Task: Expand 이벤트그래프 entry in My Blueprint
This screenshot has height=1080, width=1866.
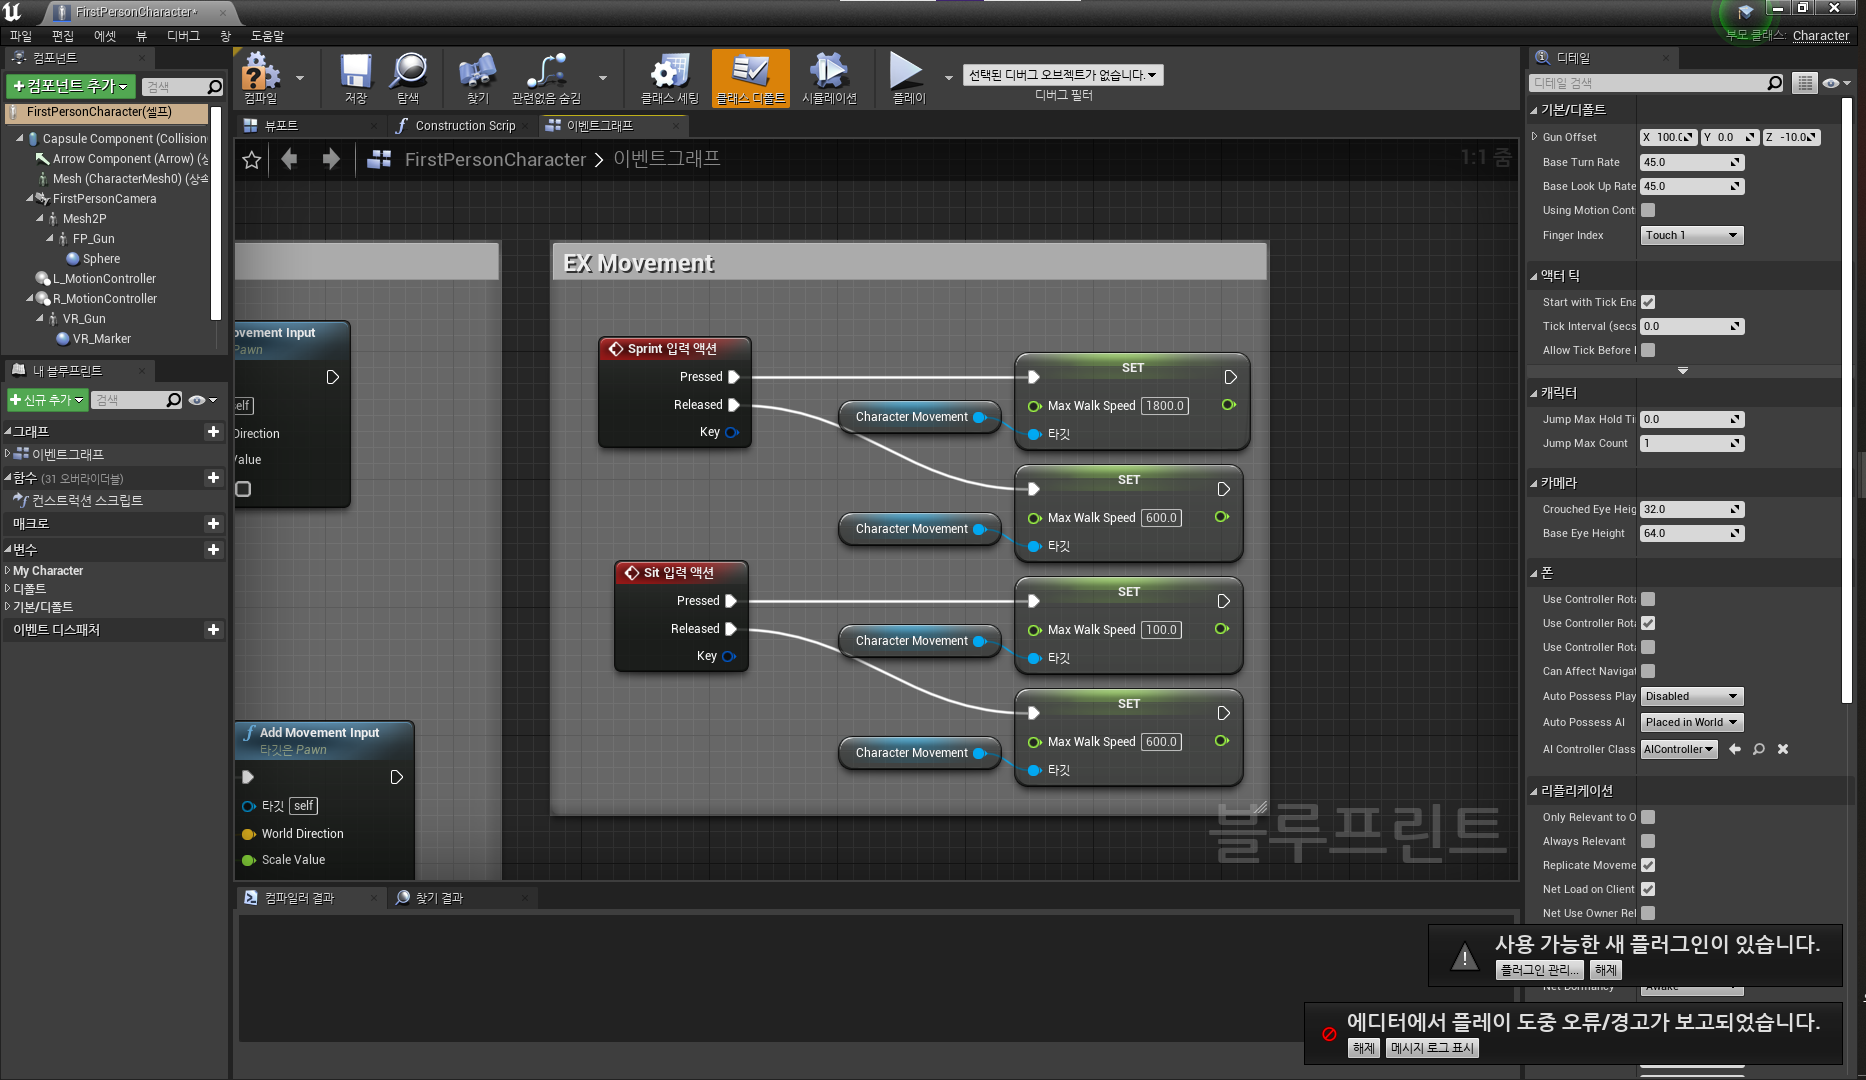Action: point(8,454)
